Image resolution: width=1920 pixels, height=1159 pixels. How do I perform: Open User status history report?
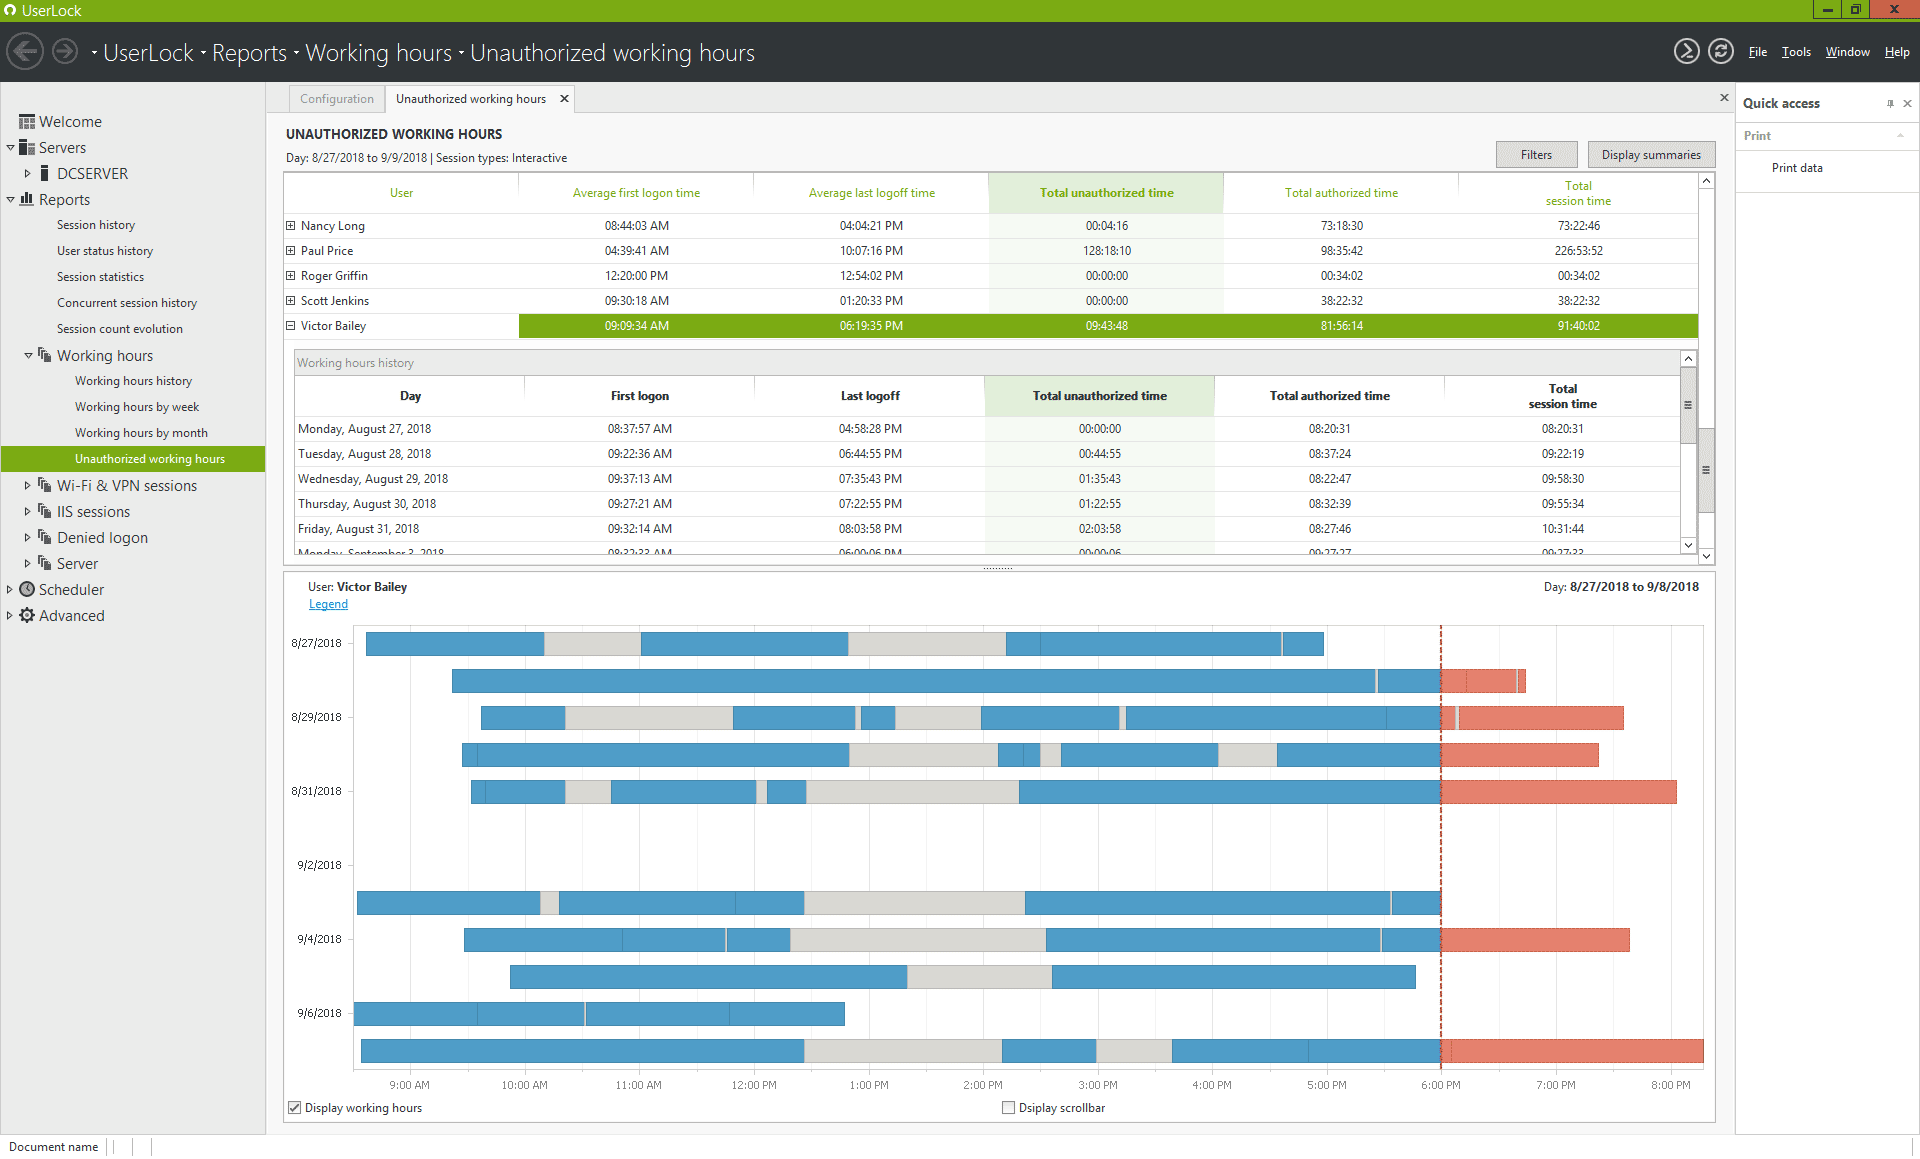tap(105, 251)
